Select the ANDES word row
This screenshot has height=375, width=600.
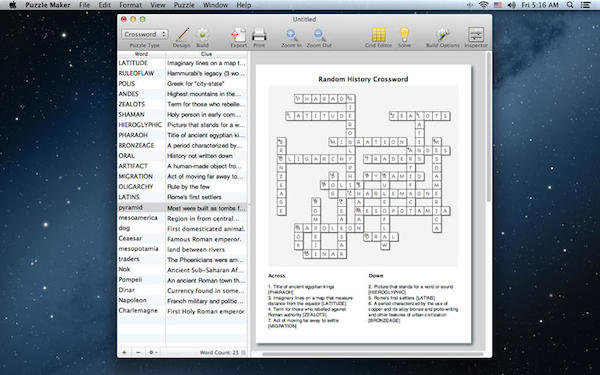tap(182, 94)
